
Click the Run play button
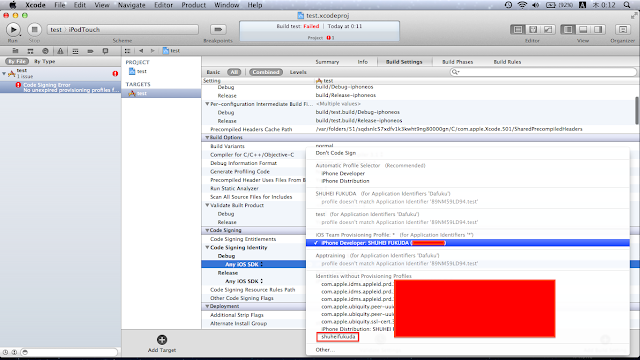(x=13, y=29)
